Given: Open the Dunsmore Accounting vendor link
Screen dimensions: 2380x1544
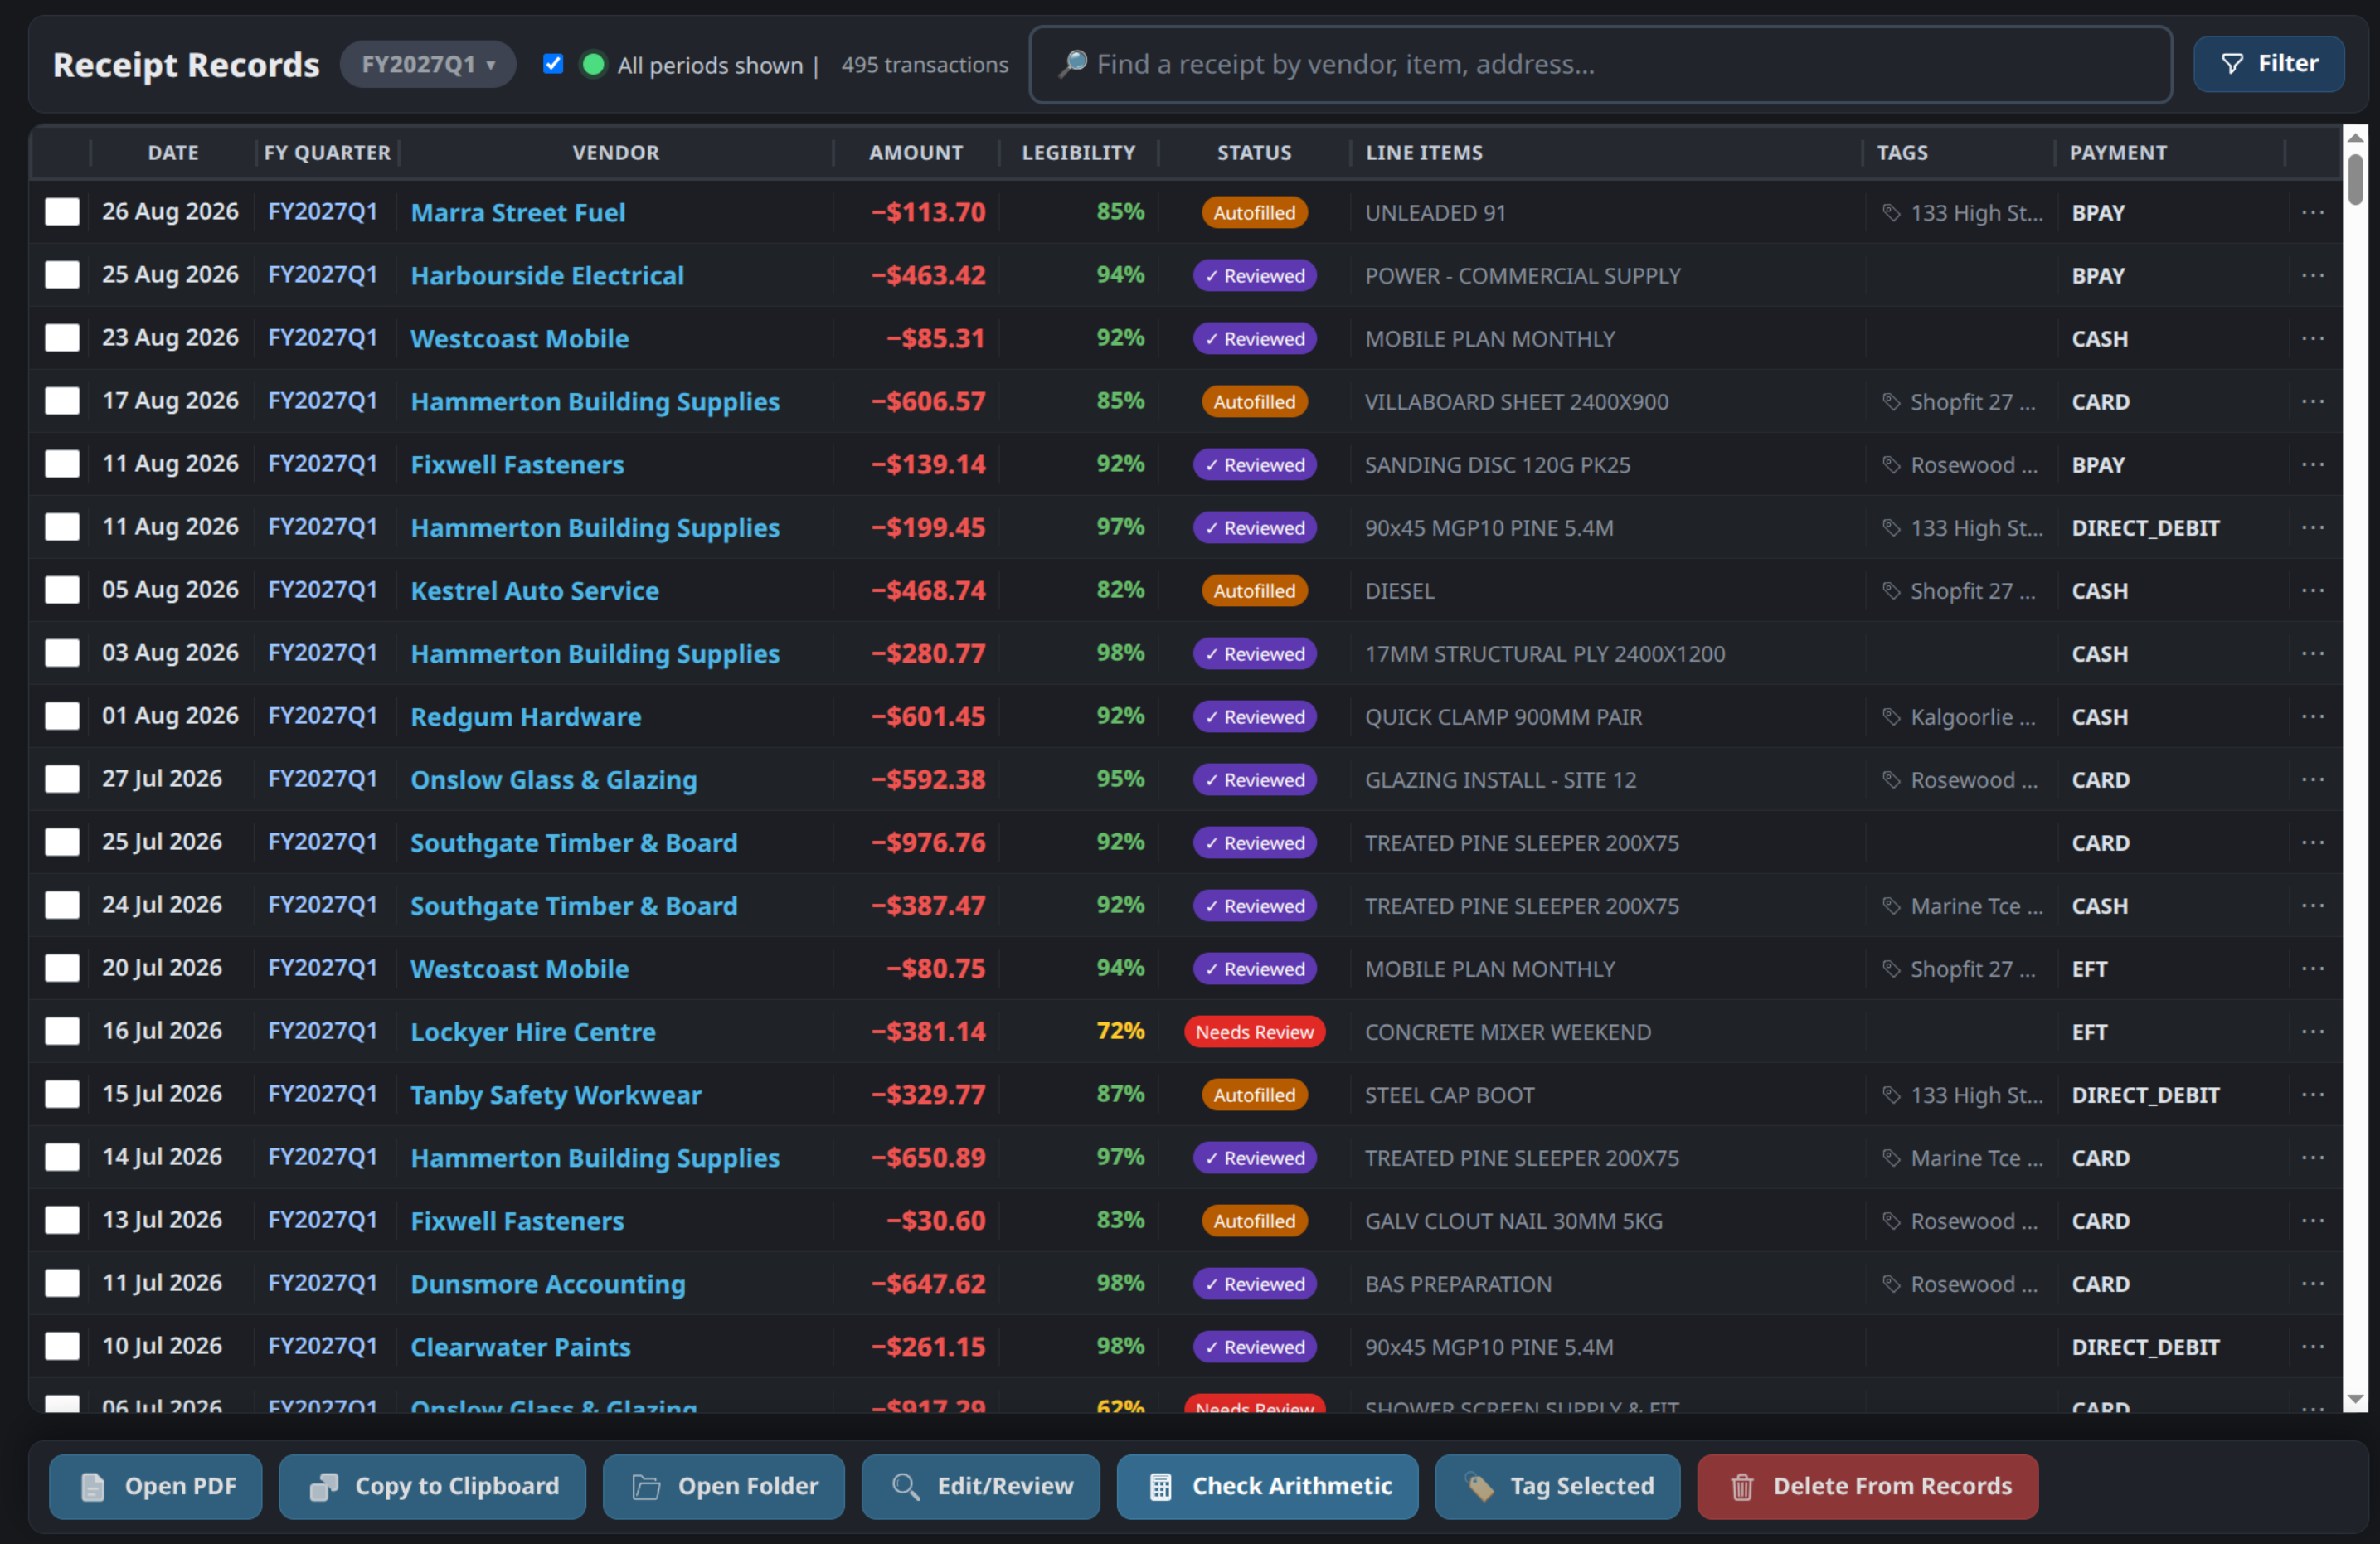Looking at the screenshot, I should point(548,1283).
